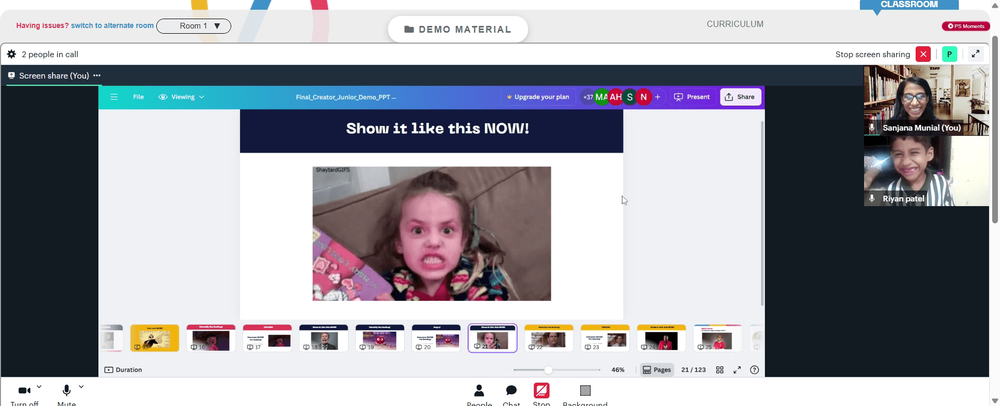The height and width of the screenshot is (406, 1000).
Task: Click Upgrade your plan button
Action: click(x=538, y=97)
